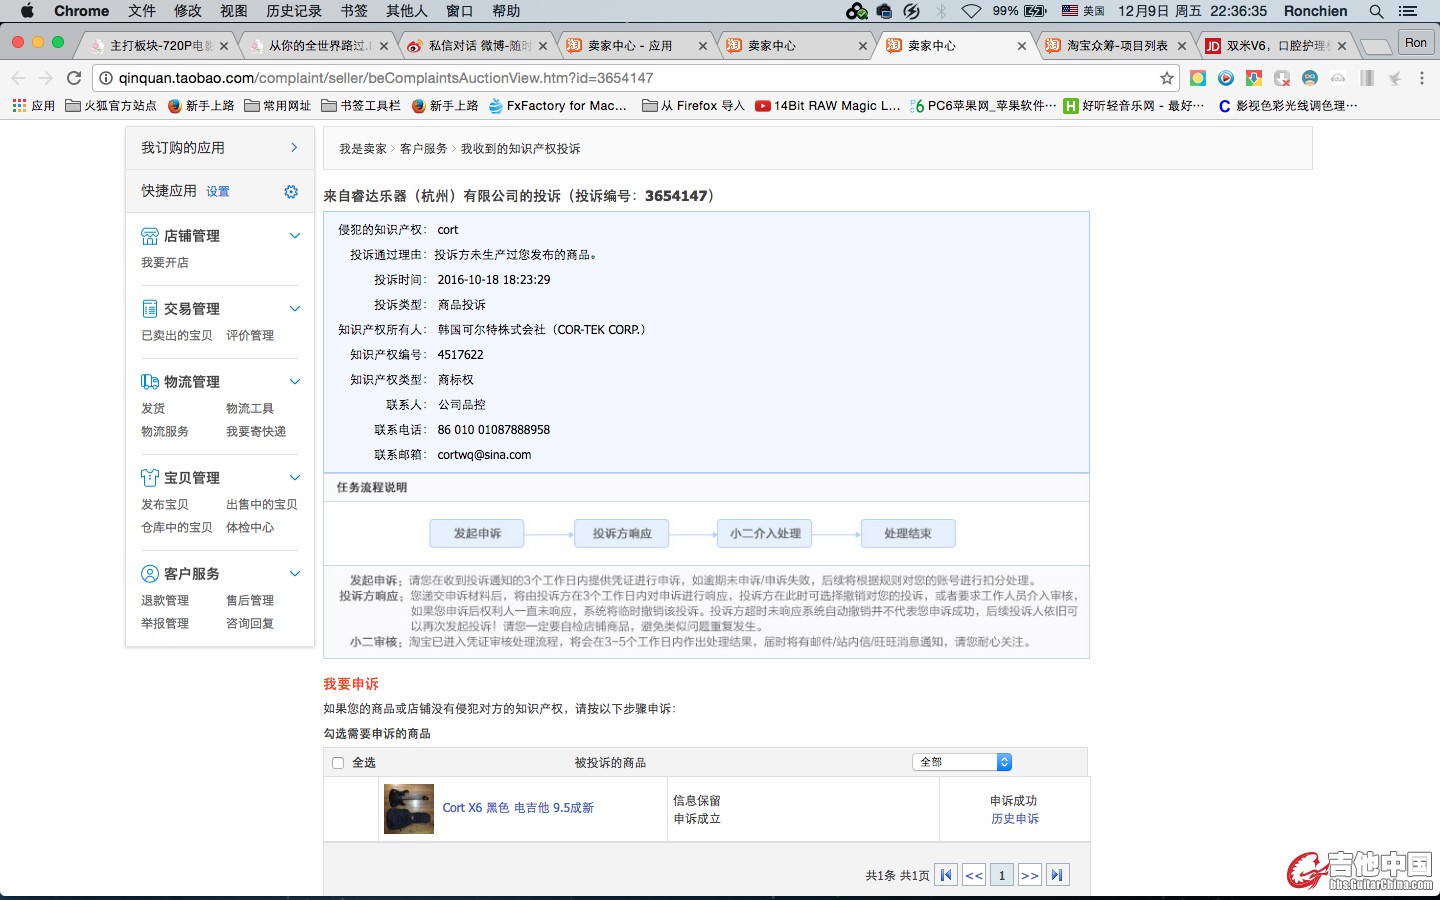Collapse 交易管理 section chevron
Screen dimensions: 1440x900
295,309
